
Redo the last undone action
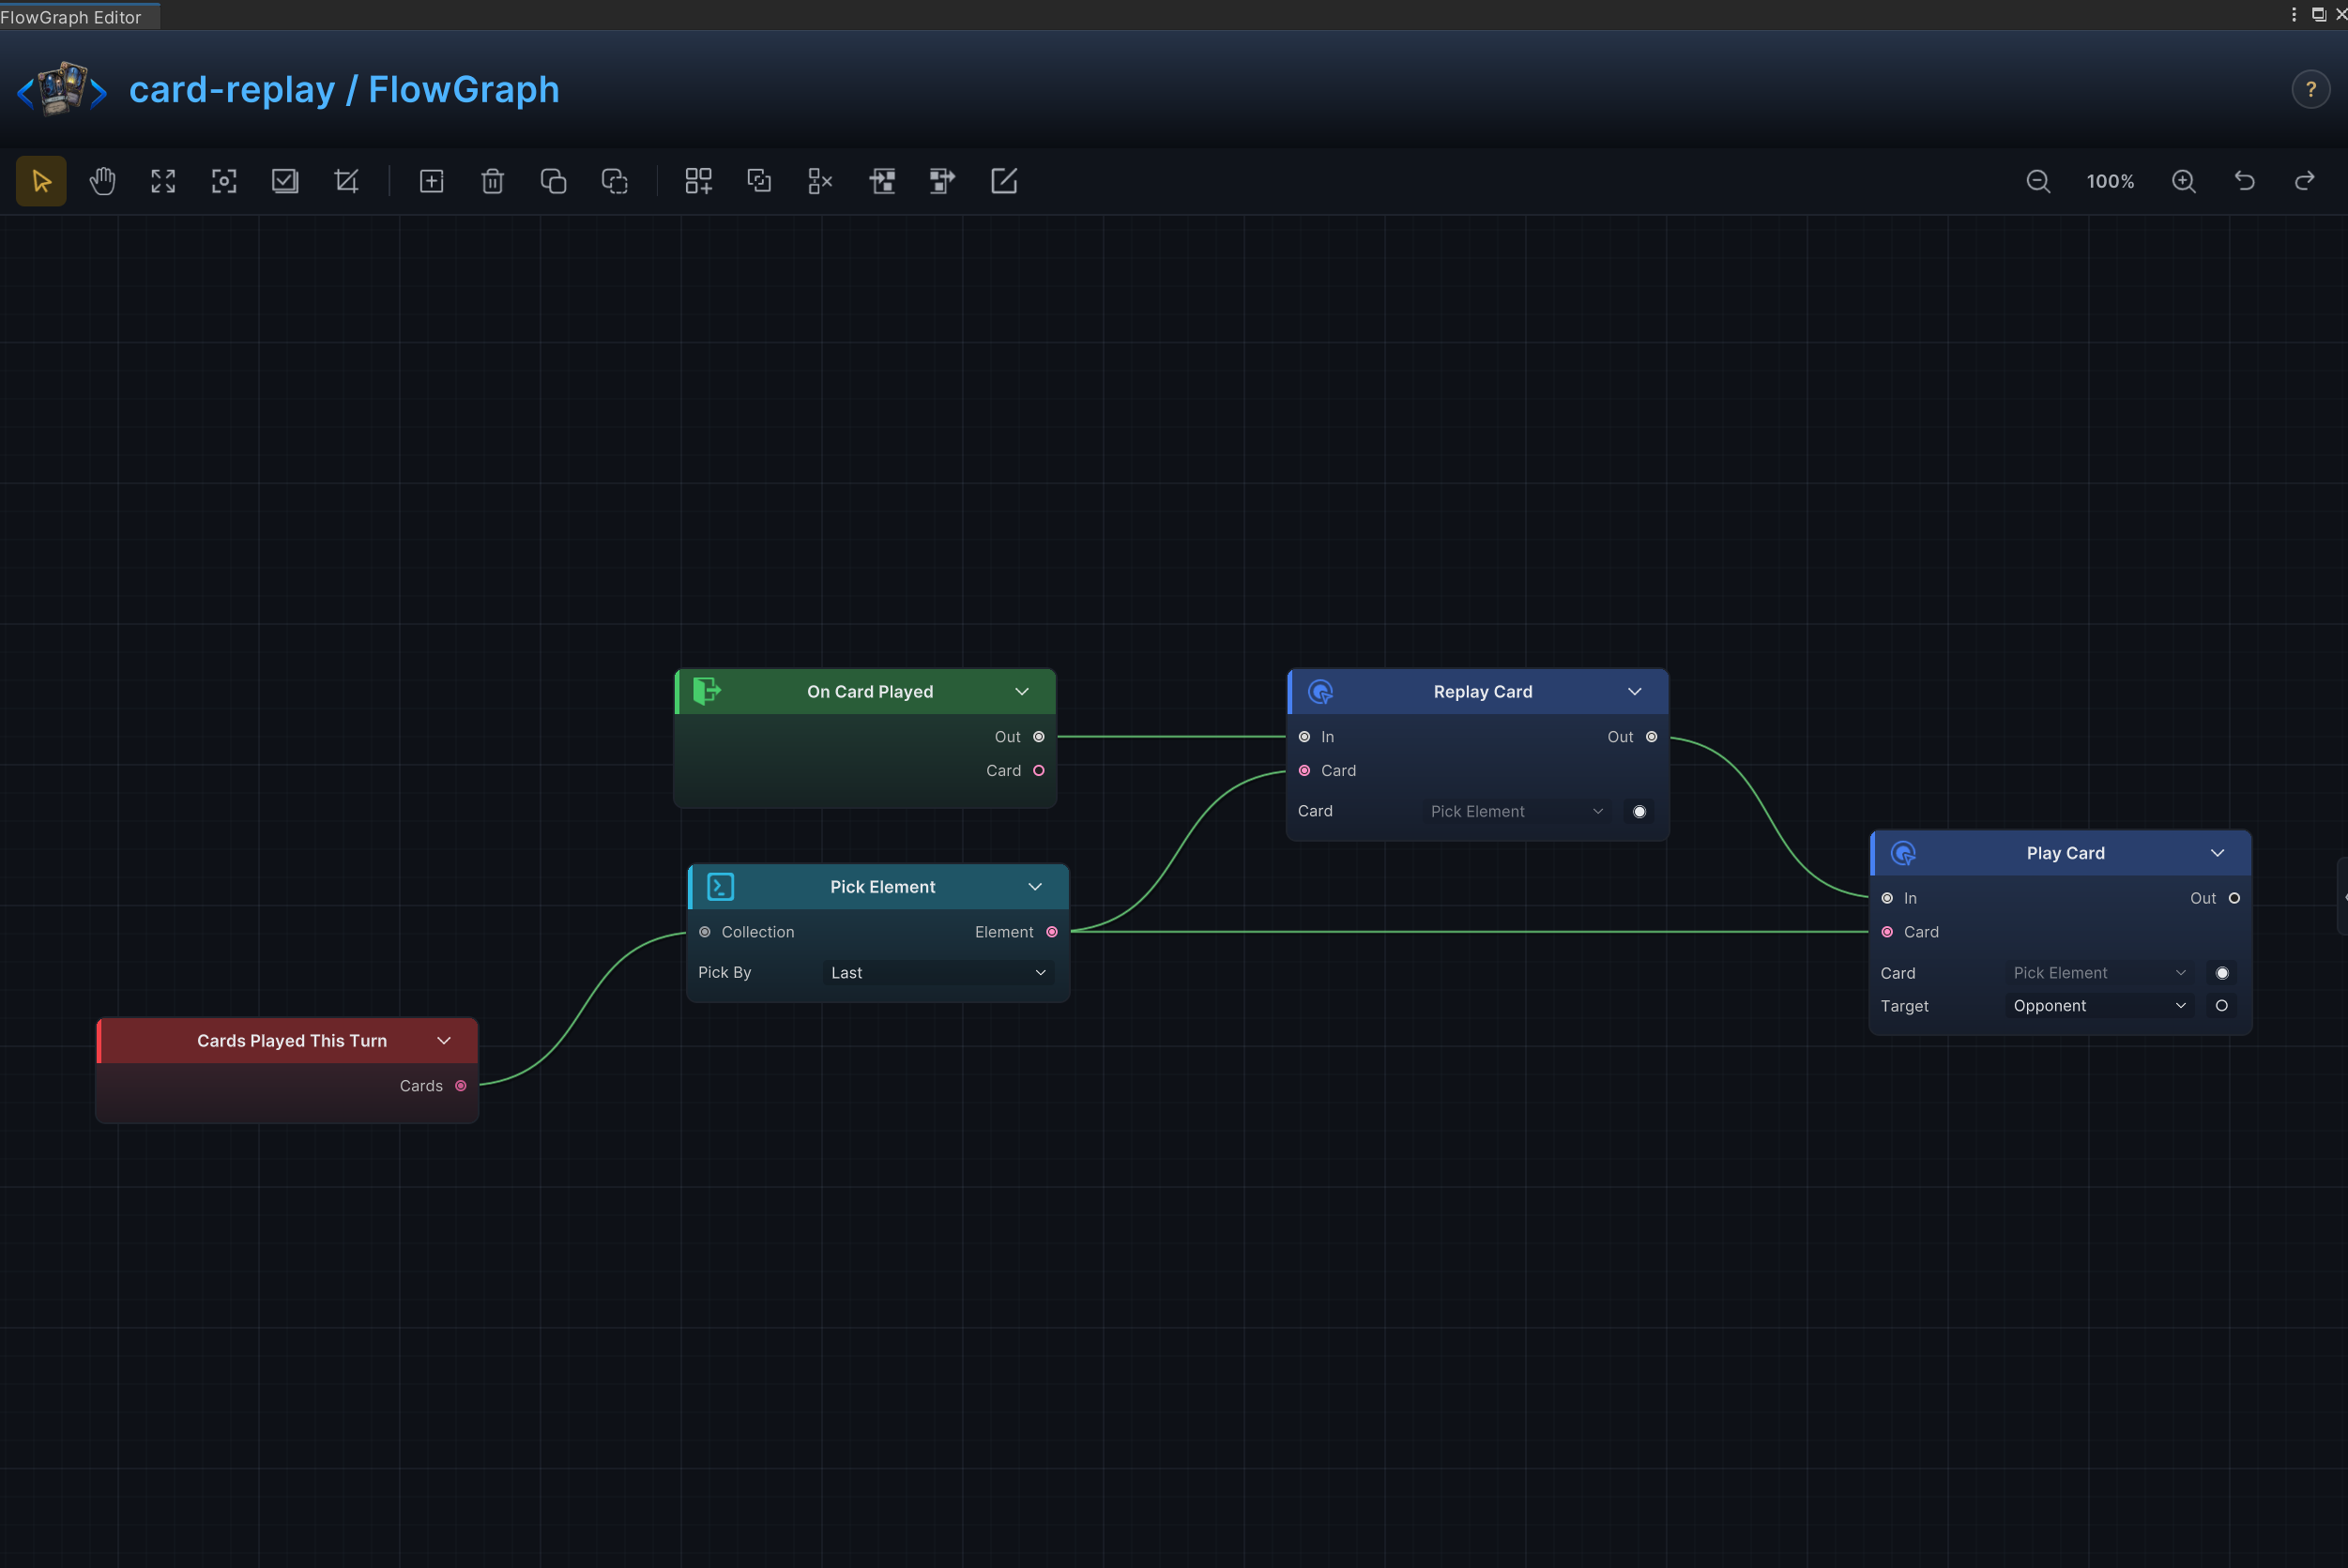click(x=2305, y=181)
